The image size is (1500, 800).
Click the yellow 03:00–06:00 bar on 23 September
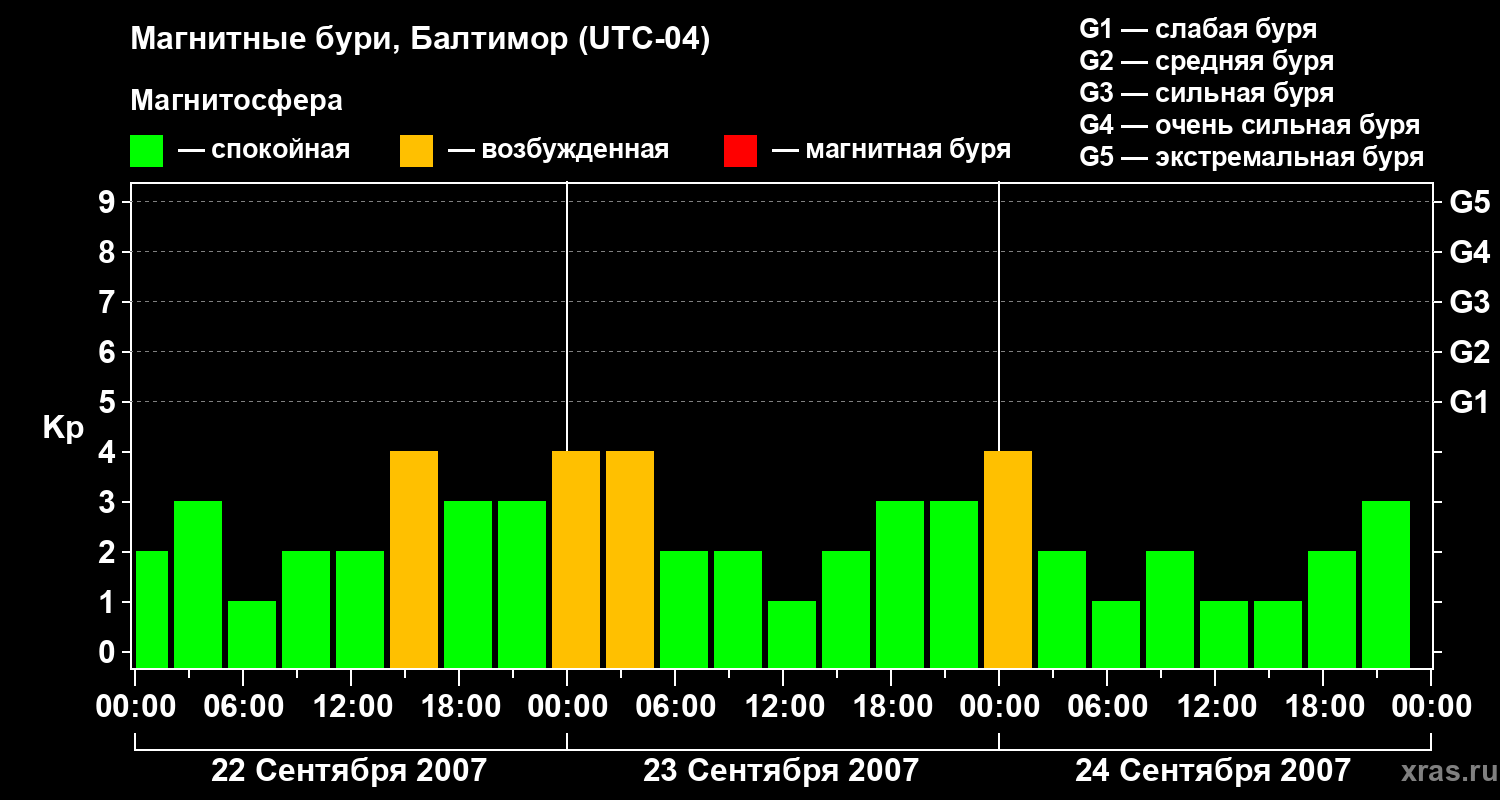(630, 559)
